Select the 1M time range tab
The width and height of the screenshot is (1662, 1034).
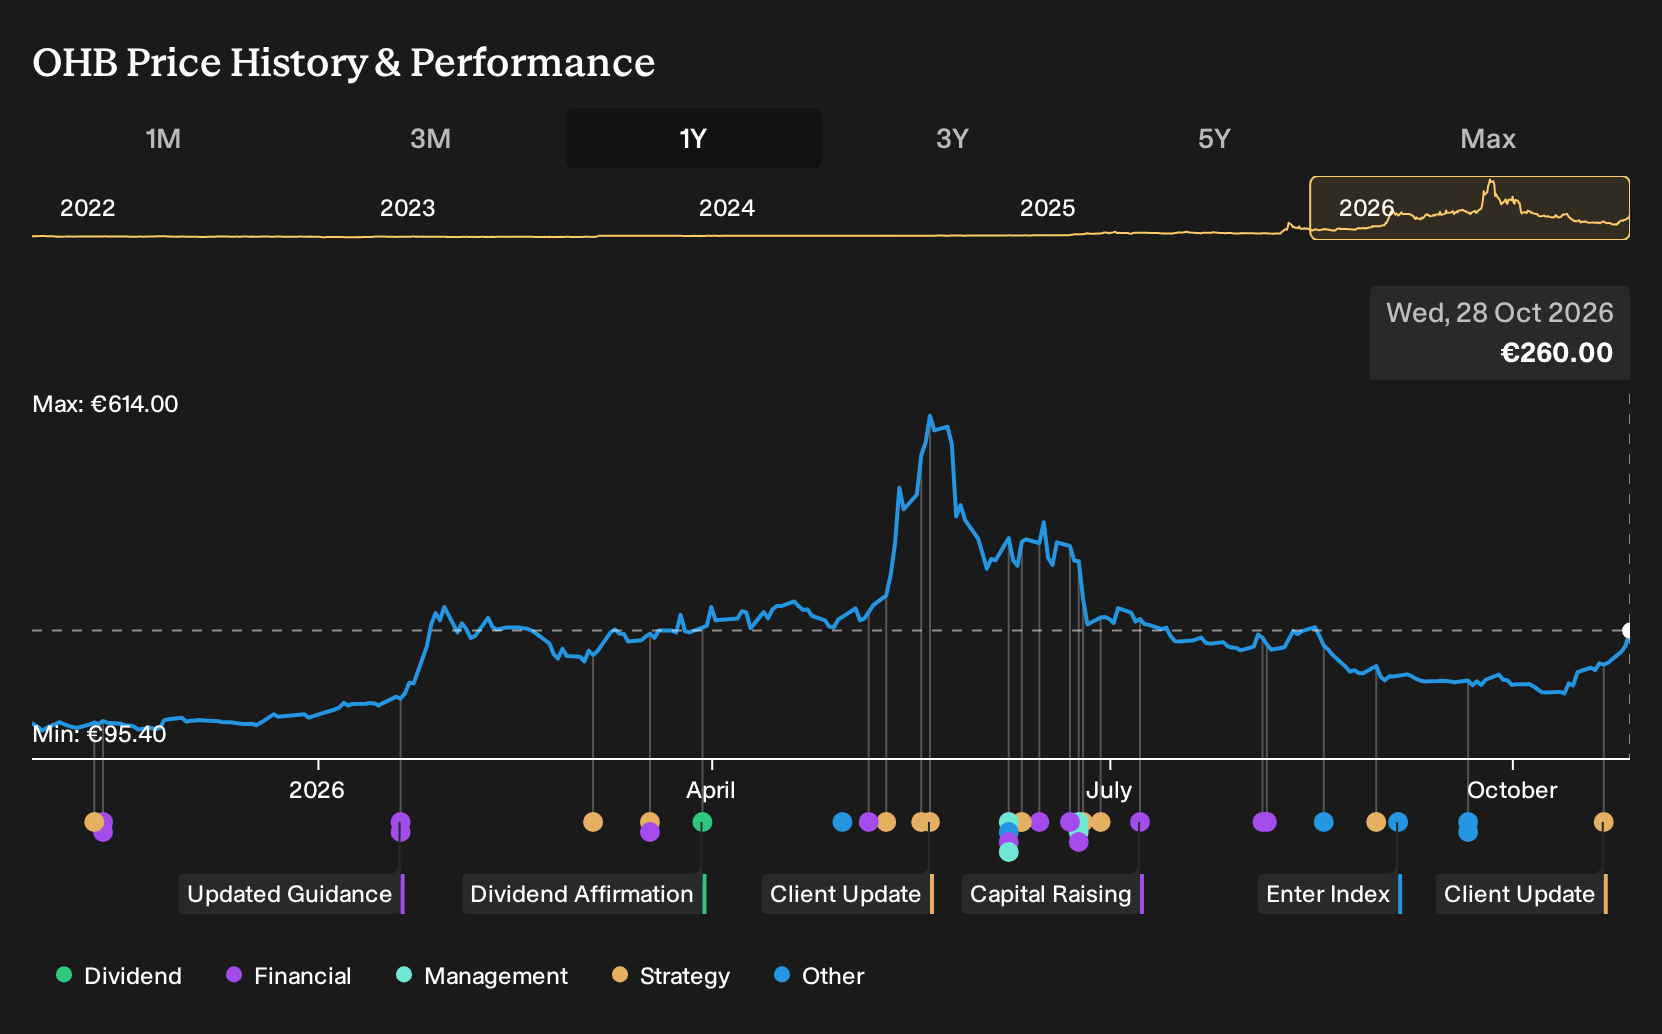pos(163,138)
